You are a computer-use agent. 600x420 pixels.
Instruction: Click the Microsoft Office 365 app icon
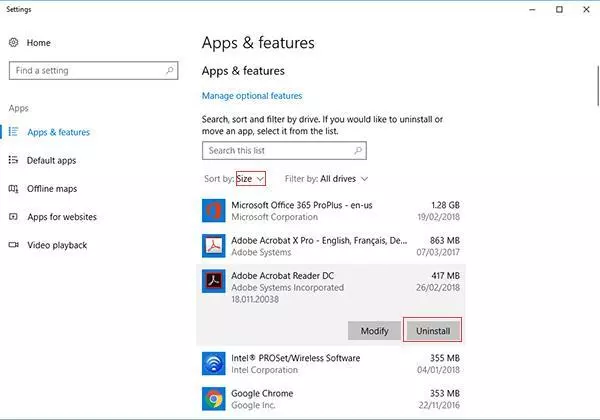coord(214,210)
